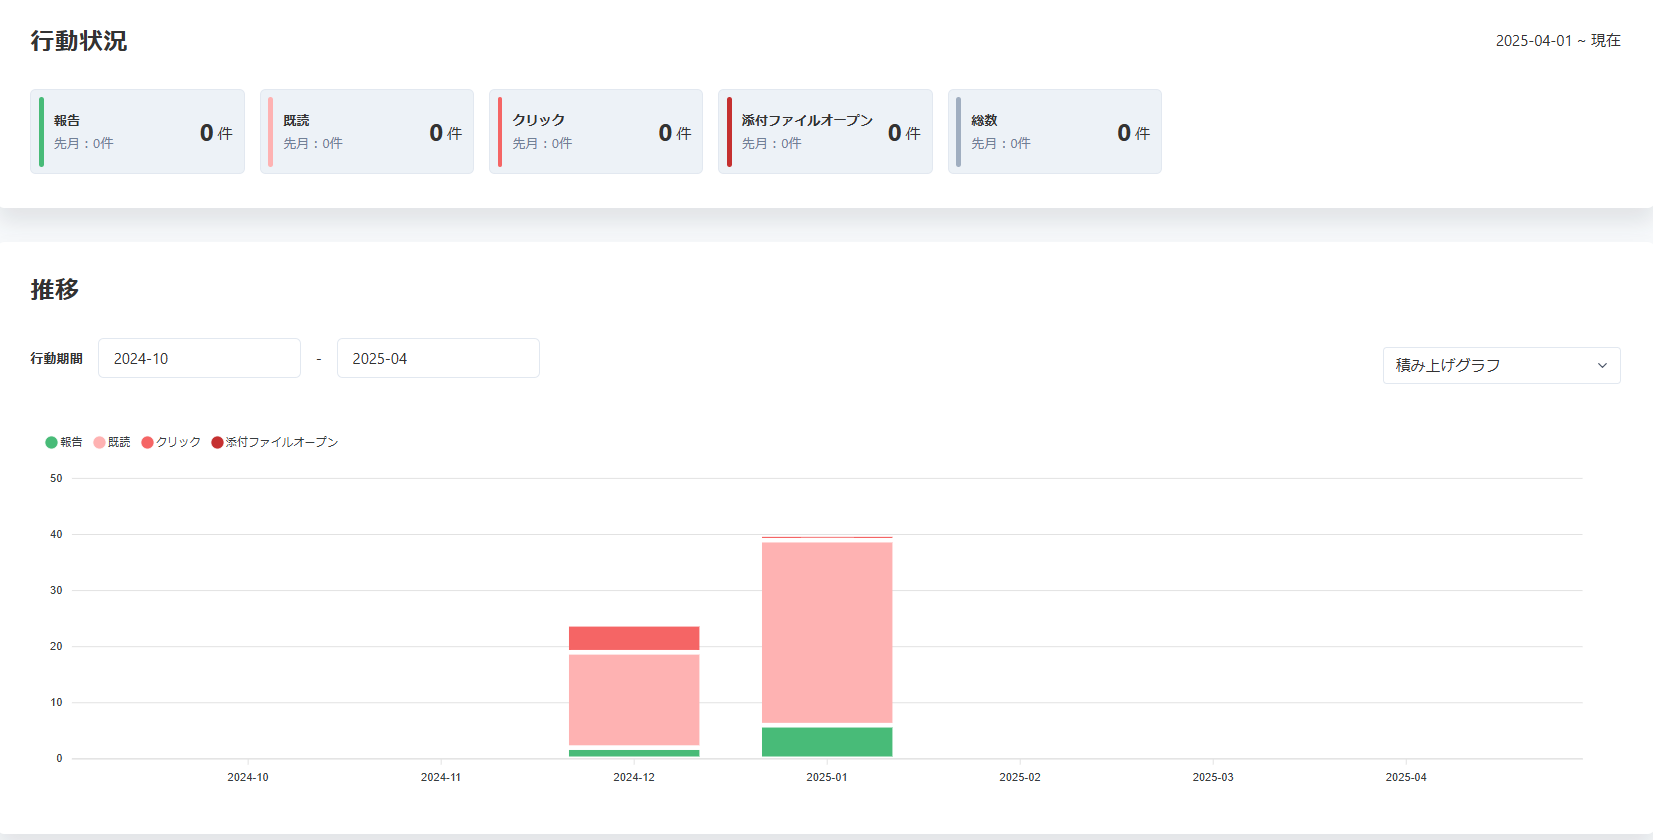Toggle the クリック legend series
1653x840 pixels.
click(x=171, y=442)
